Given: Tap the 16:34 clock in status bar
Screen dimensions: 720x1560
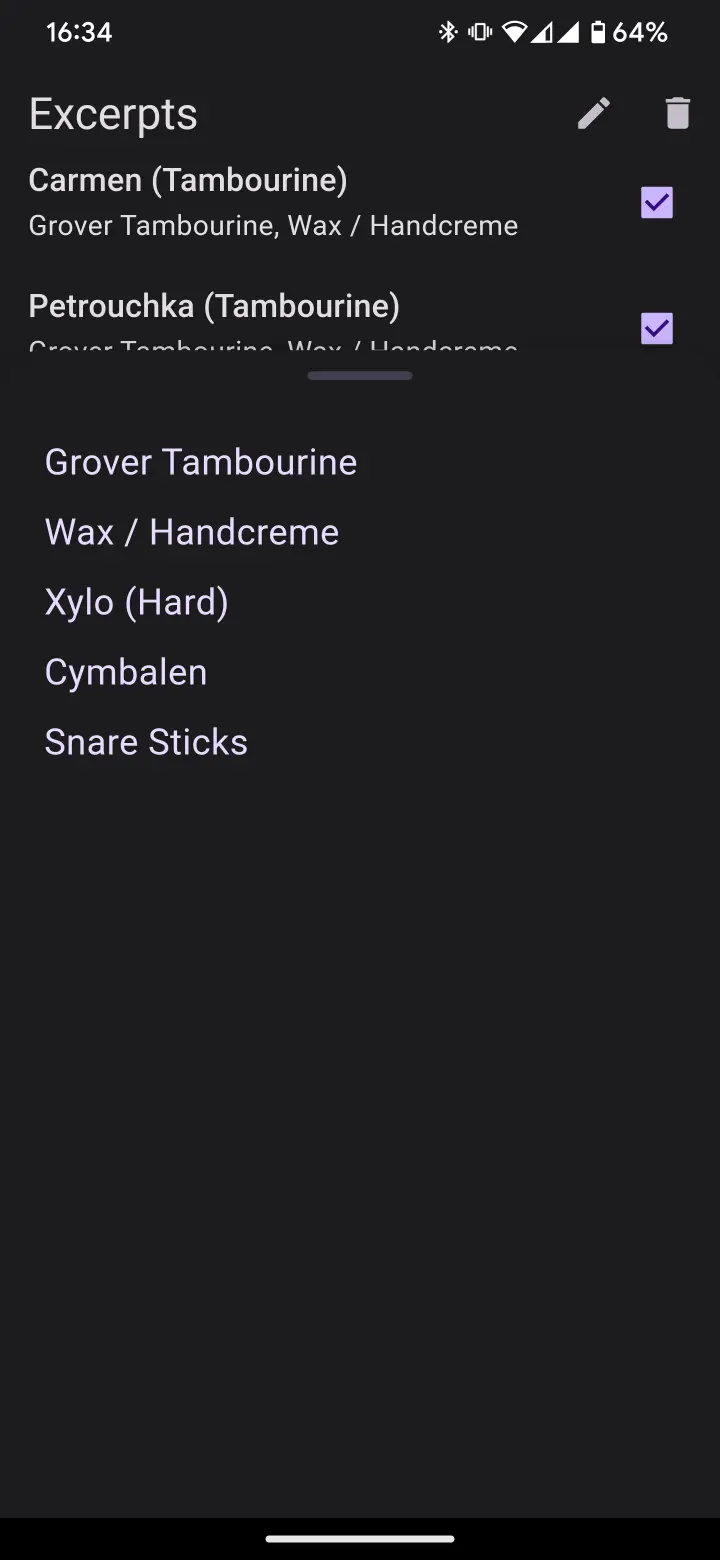Looking at the screenshot, I should click(79, 33).
